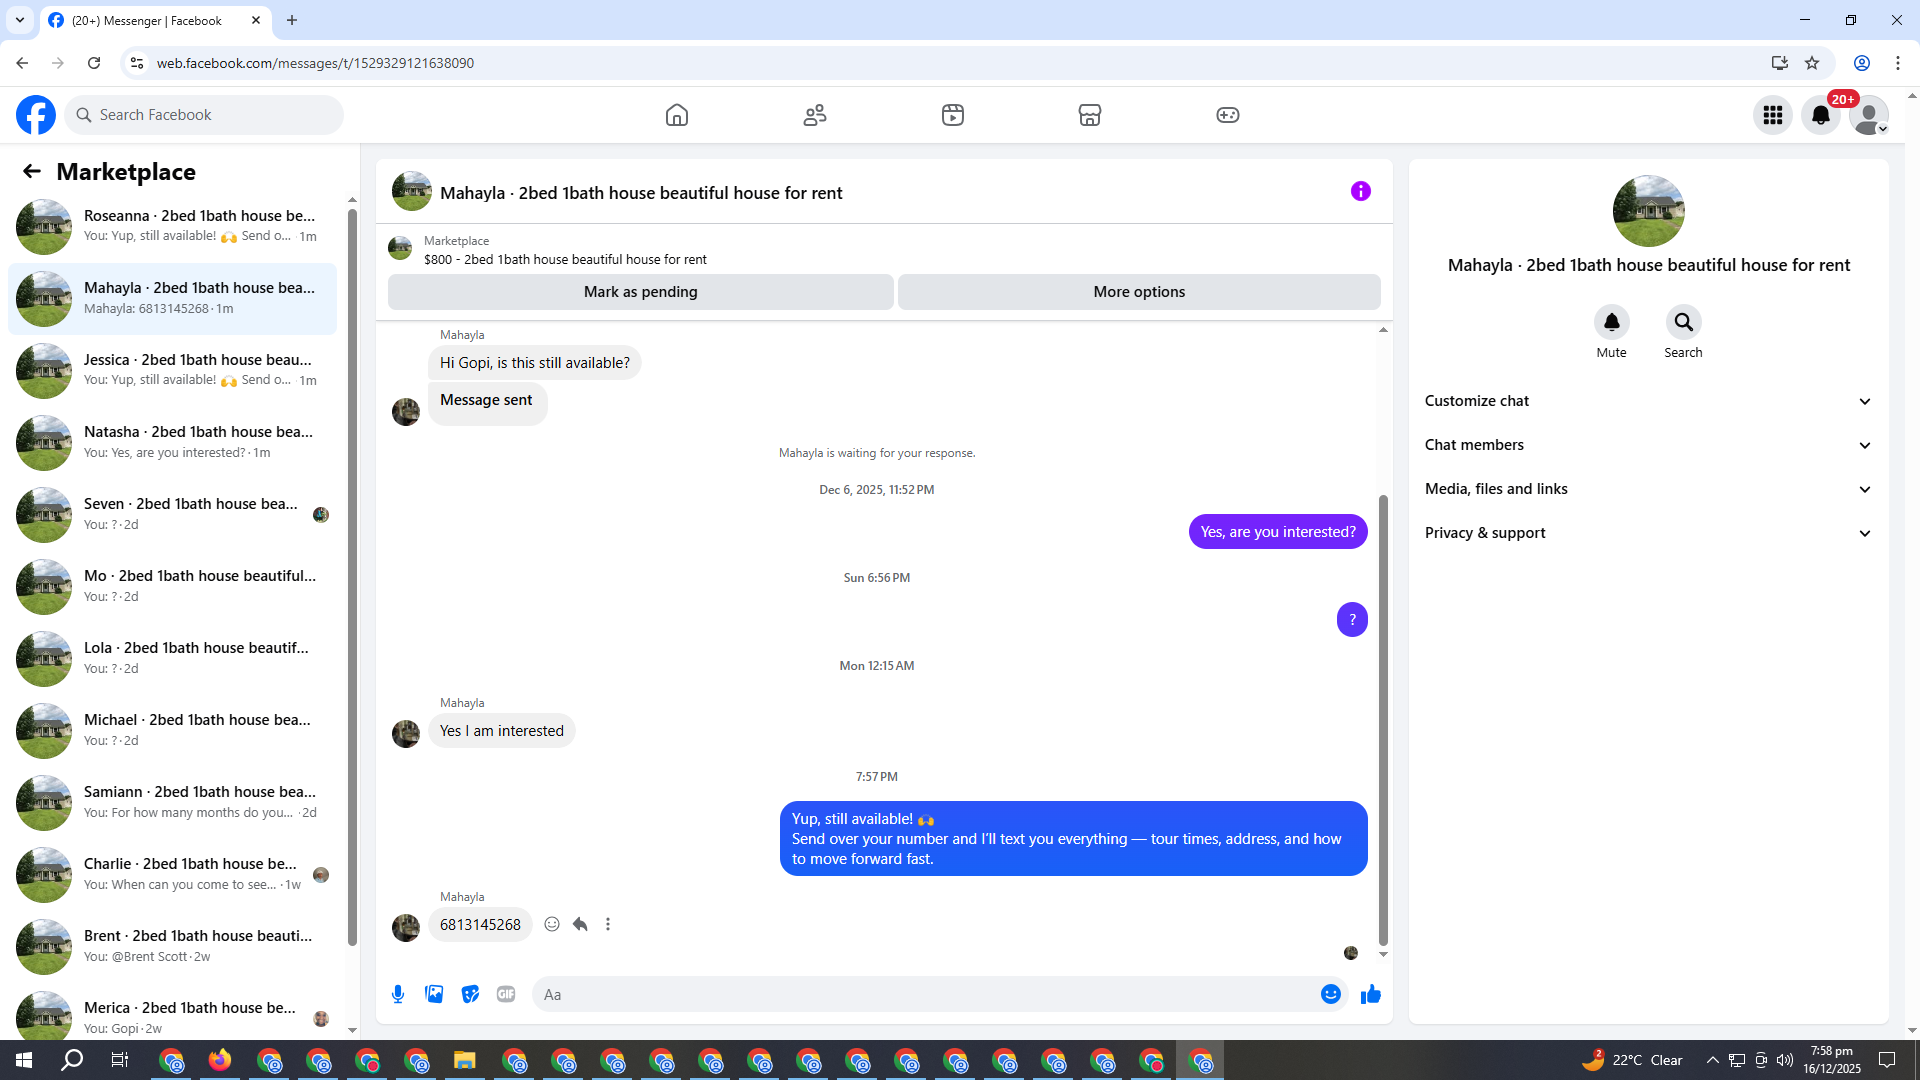The width and height of the screenshot is (1920, 1080).
Task: Choose a GIF with the GIF icon
Action: coord(506,994)
